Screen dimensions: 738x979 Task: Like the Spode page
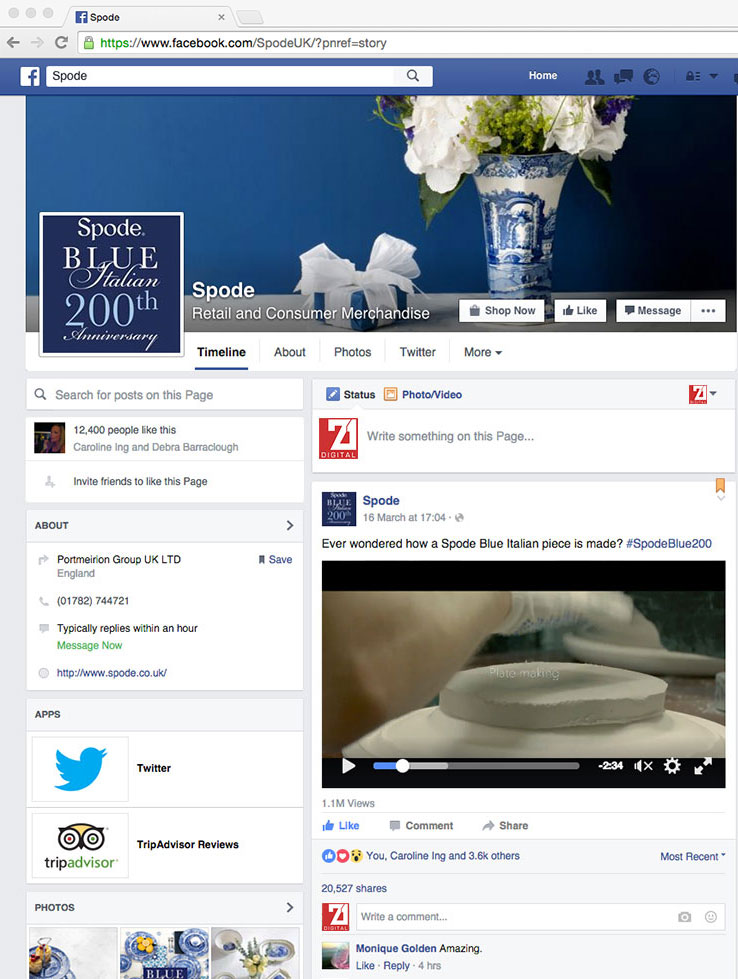(x=580, y=310)
